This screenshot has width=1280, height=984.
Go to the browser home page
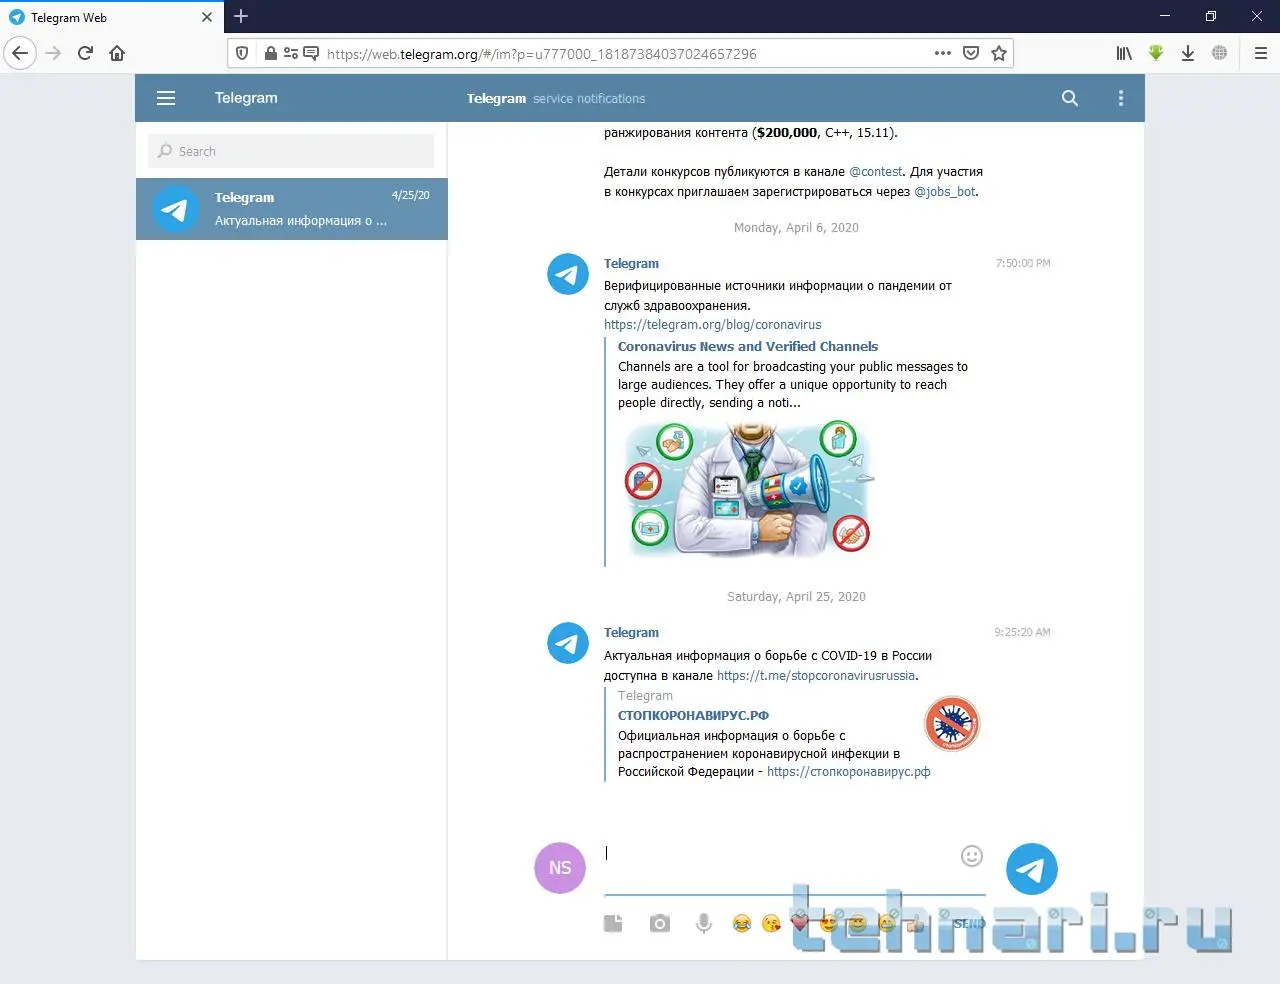coord(117,53)
